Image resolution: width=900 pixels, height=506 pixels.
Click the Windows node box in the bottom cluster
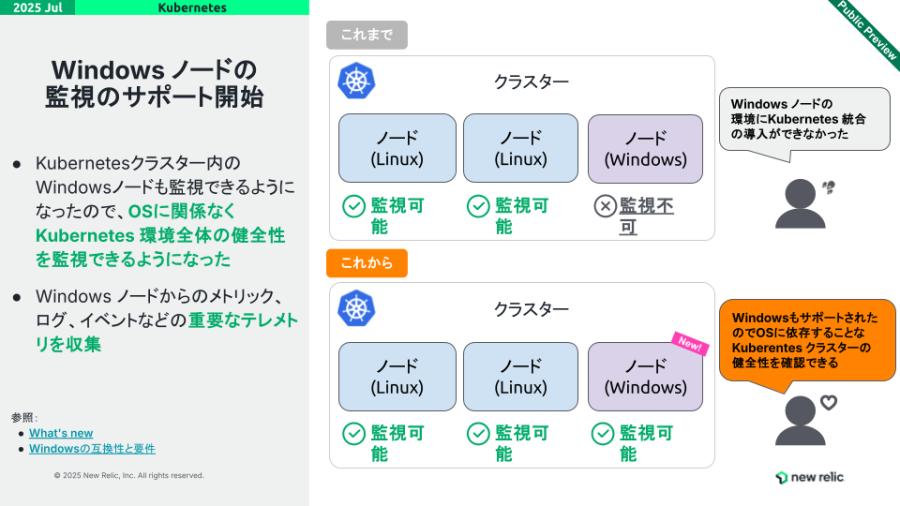tap(645, 377)
